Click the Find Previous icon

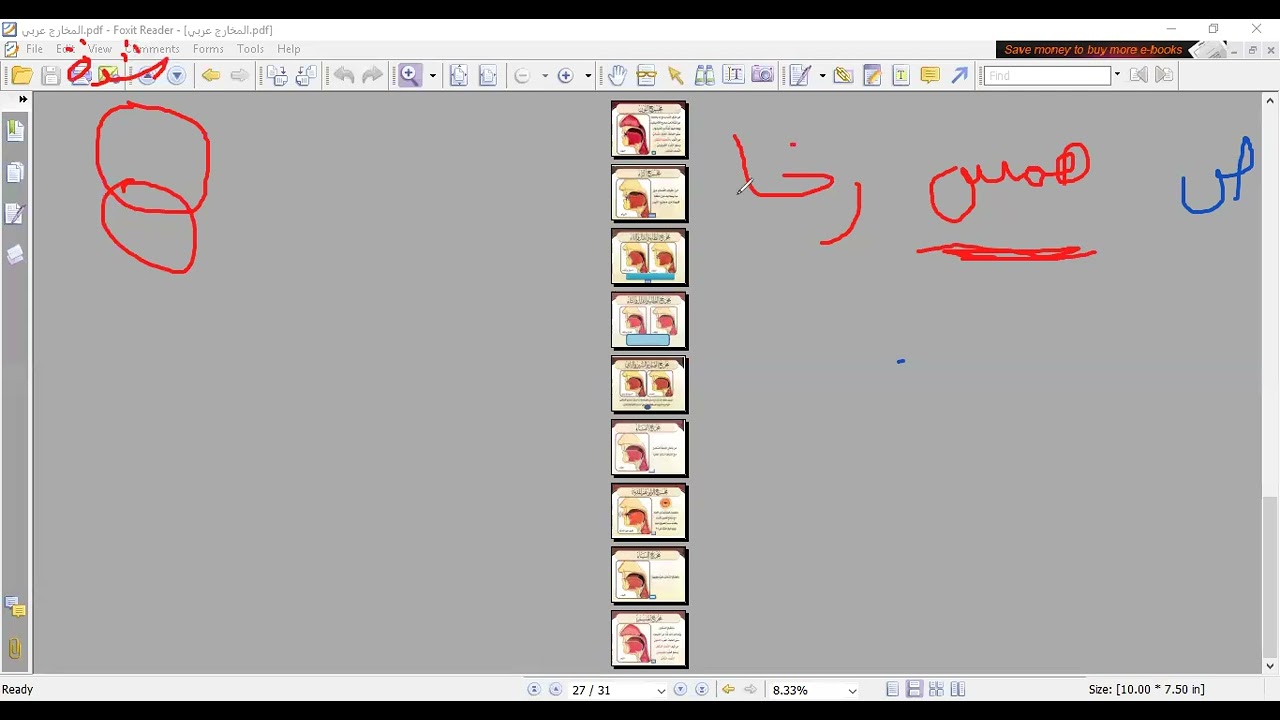(x=1138, y=75)
